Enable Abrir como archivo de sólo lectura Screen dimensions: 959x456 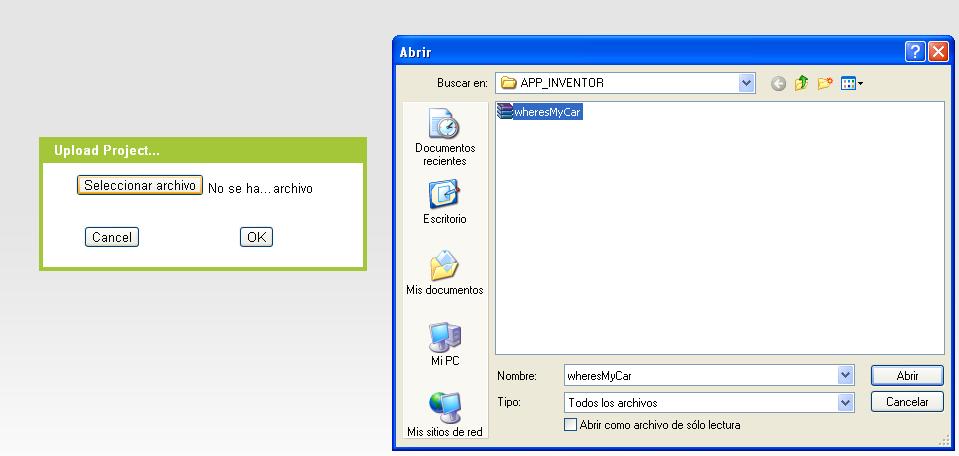570,424
